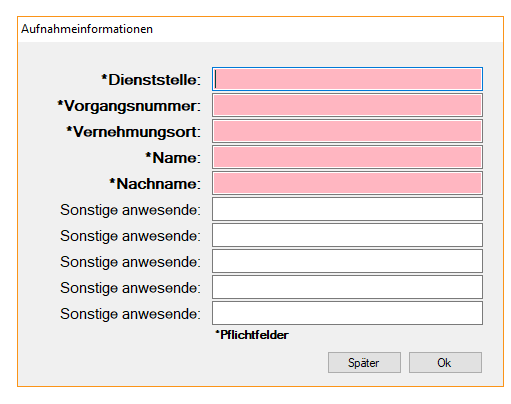Focus the Vorgangsnummer text field
This screenshot has width=511, height=404.
point(347,105)
